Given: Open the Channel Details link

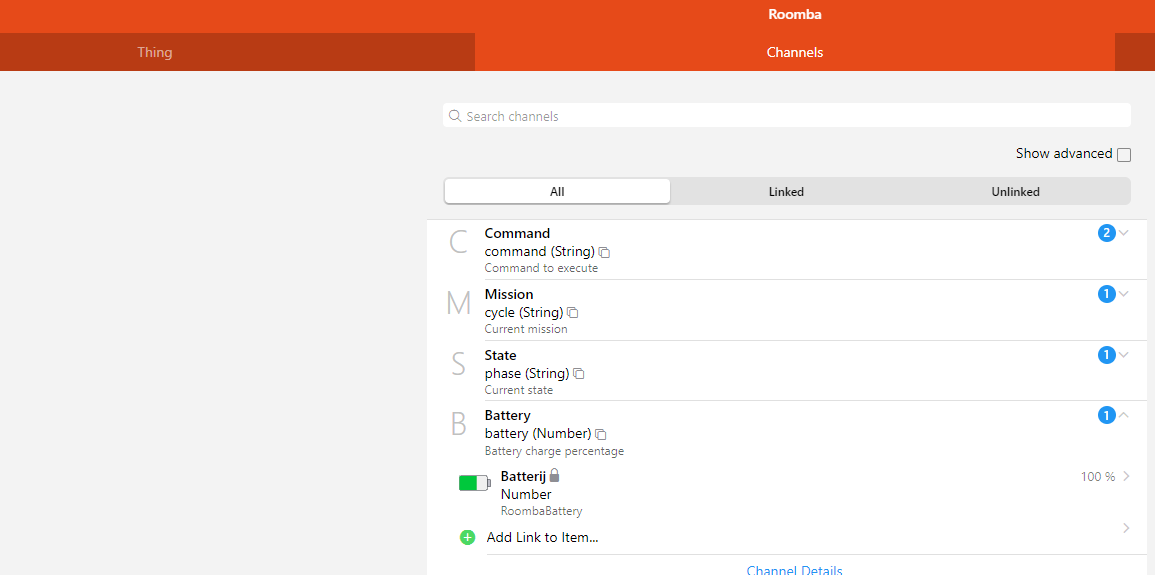Looking at the screenshot, I should (794, 570).
